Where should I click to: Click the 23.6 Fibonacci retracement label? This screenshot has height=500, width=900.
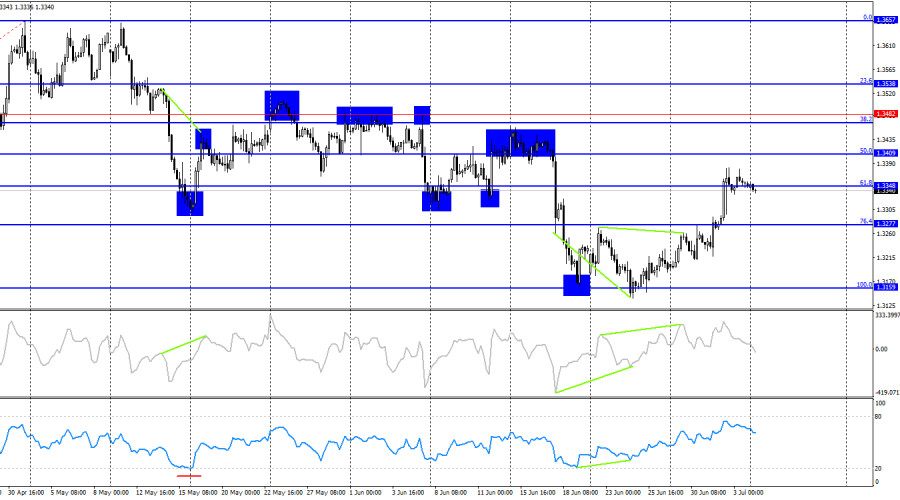pyautogui.click(x=866, y=81)
